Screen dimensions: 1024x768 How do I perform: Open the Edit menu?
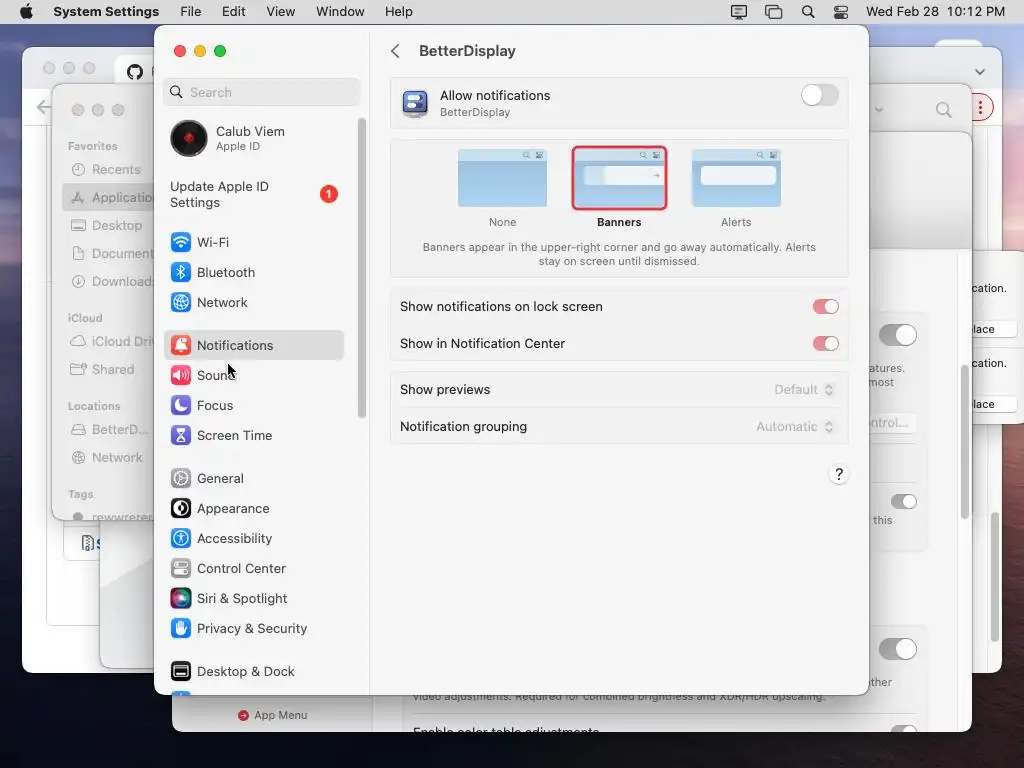click(x=233, y=12)
